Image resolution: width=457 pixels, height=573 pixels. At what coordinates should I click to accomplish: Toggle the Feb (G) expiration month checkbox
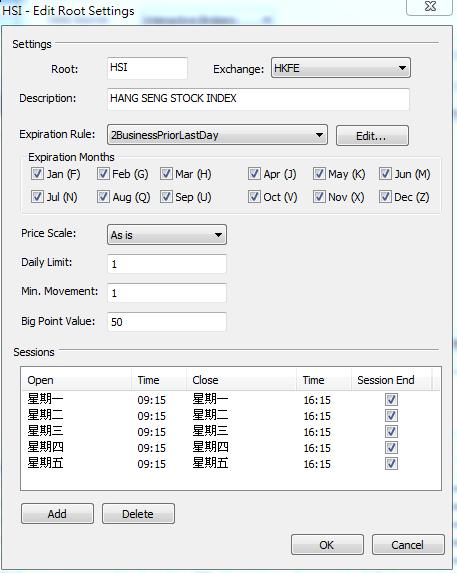(x=103, y=174)
